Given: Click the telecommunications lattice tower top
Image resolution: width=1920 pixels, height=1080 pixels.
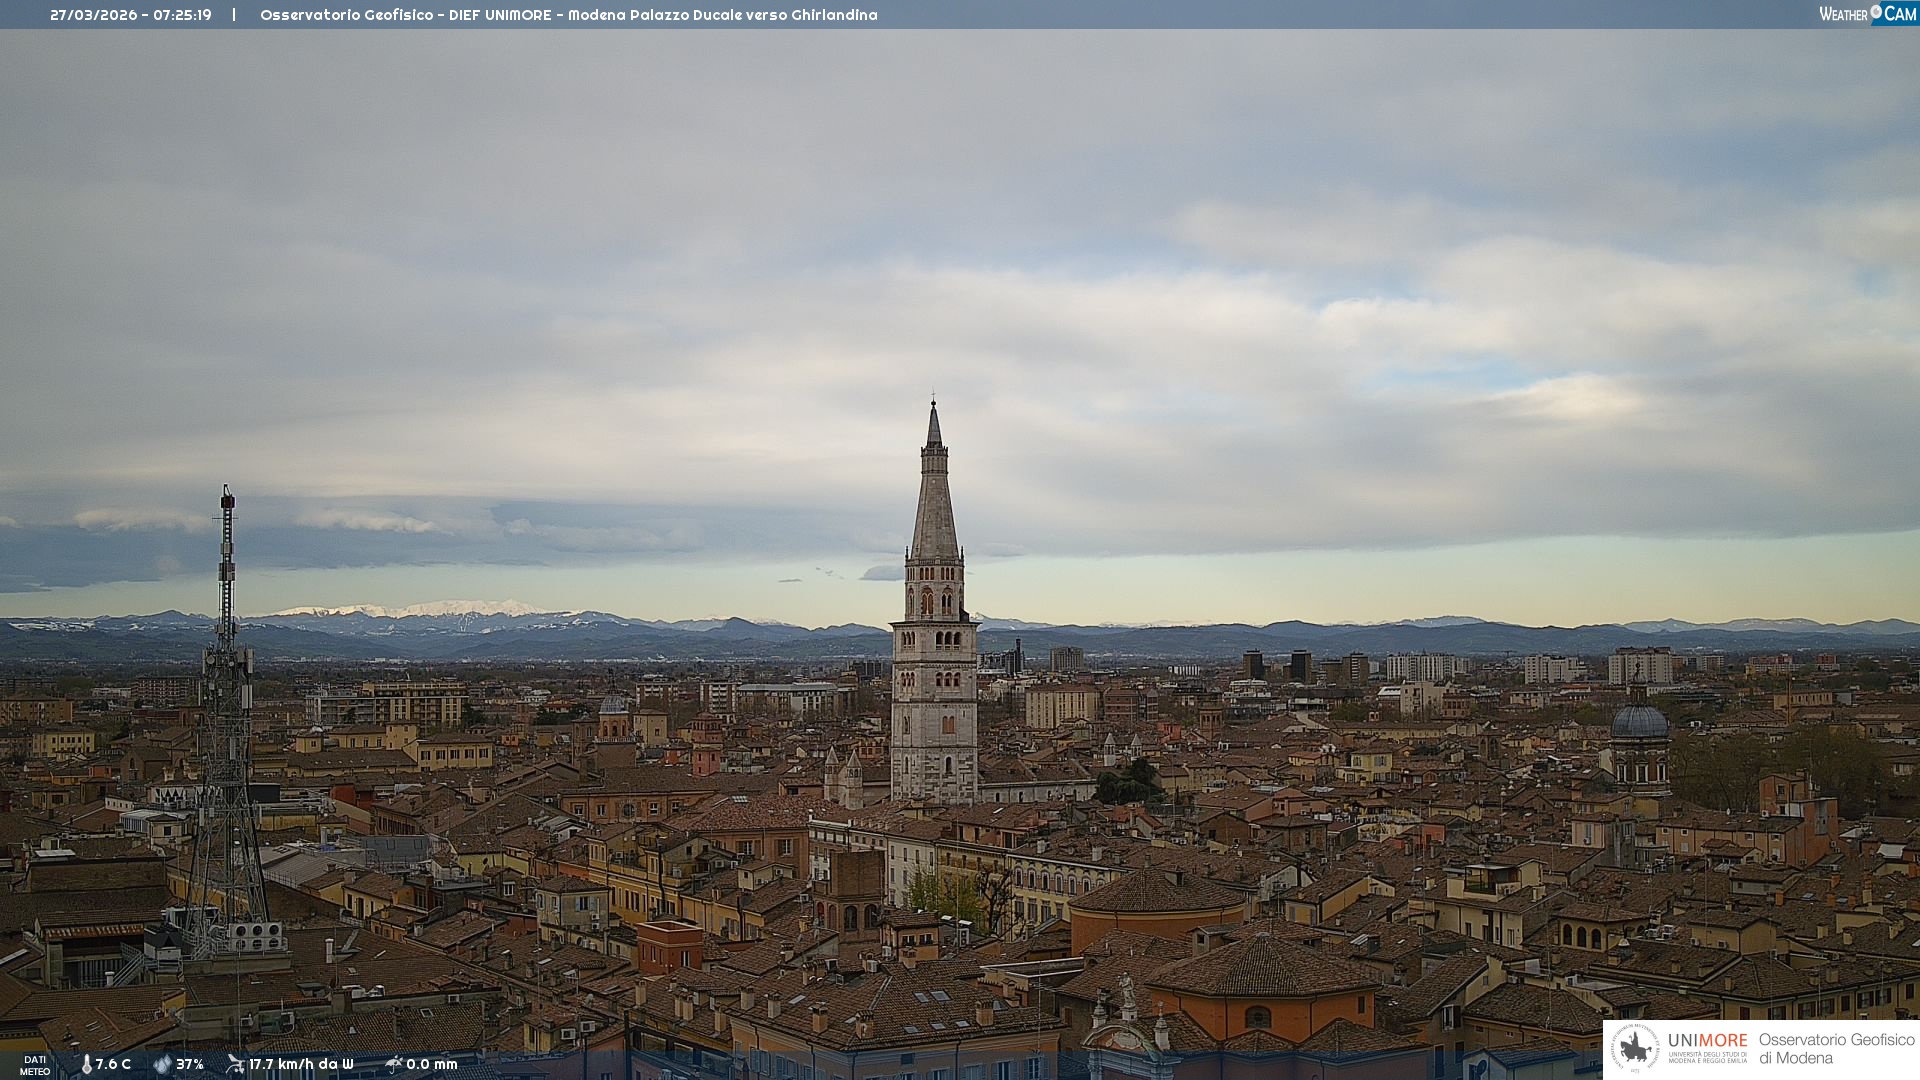Looking at the screenshot, I should coord(227,496).
